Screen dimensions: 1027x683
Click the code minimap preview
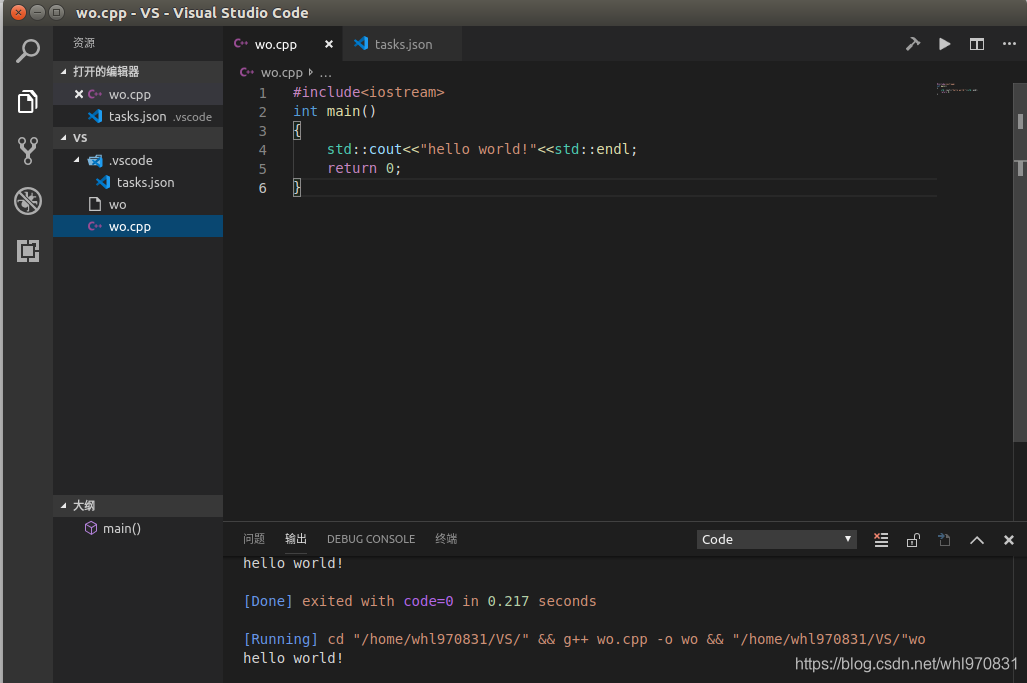coord(957,88)
